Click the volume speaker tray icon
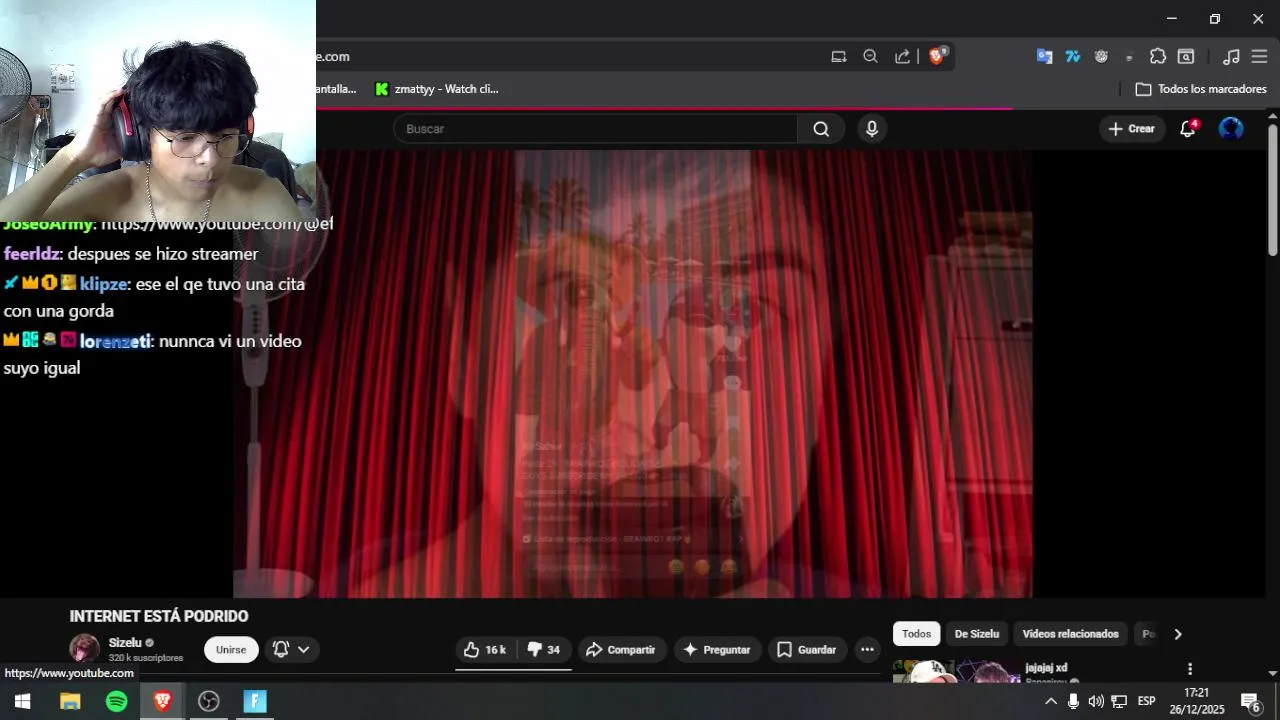The height and width of the screenshot is (720, 1280). point(1096,701)
